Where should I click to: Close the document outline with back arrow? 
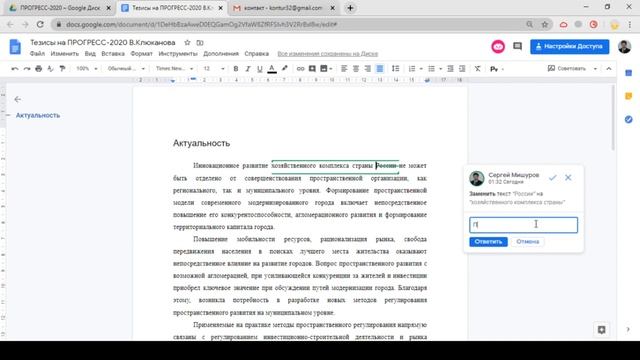pos(18,99)
